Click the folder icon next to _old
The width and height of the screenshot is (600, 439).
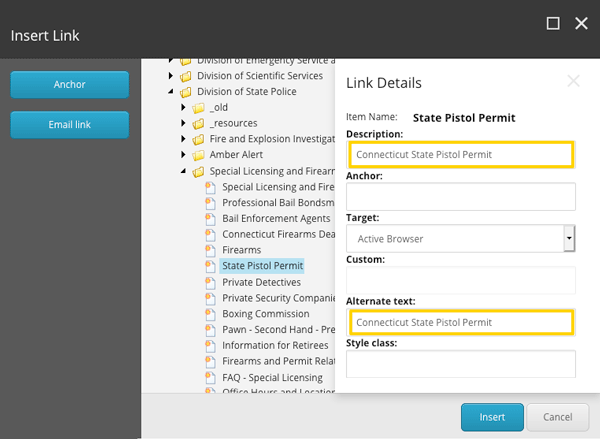pyautogui.click(x=198, y=108)
